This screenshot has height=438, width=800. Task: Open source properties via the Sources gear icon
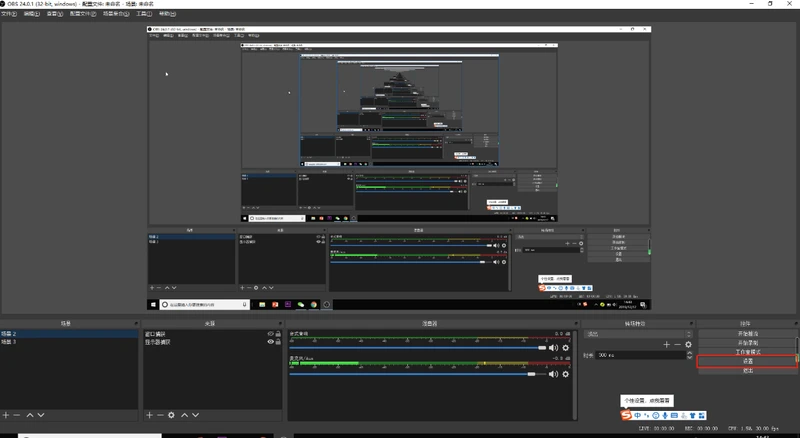pos(171,415)
